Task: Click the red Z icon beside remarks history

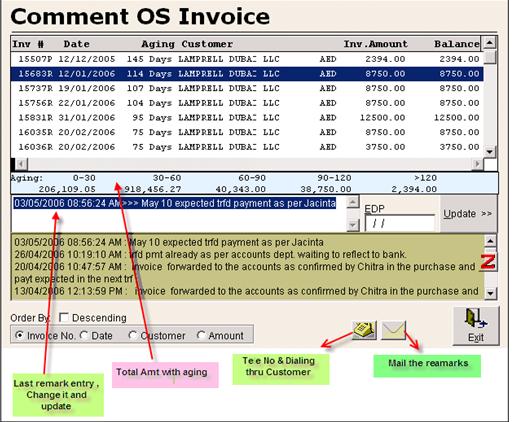Action: 488,262
